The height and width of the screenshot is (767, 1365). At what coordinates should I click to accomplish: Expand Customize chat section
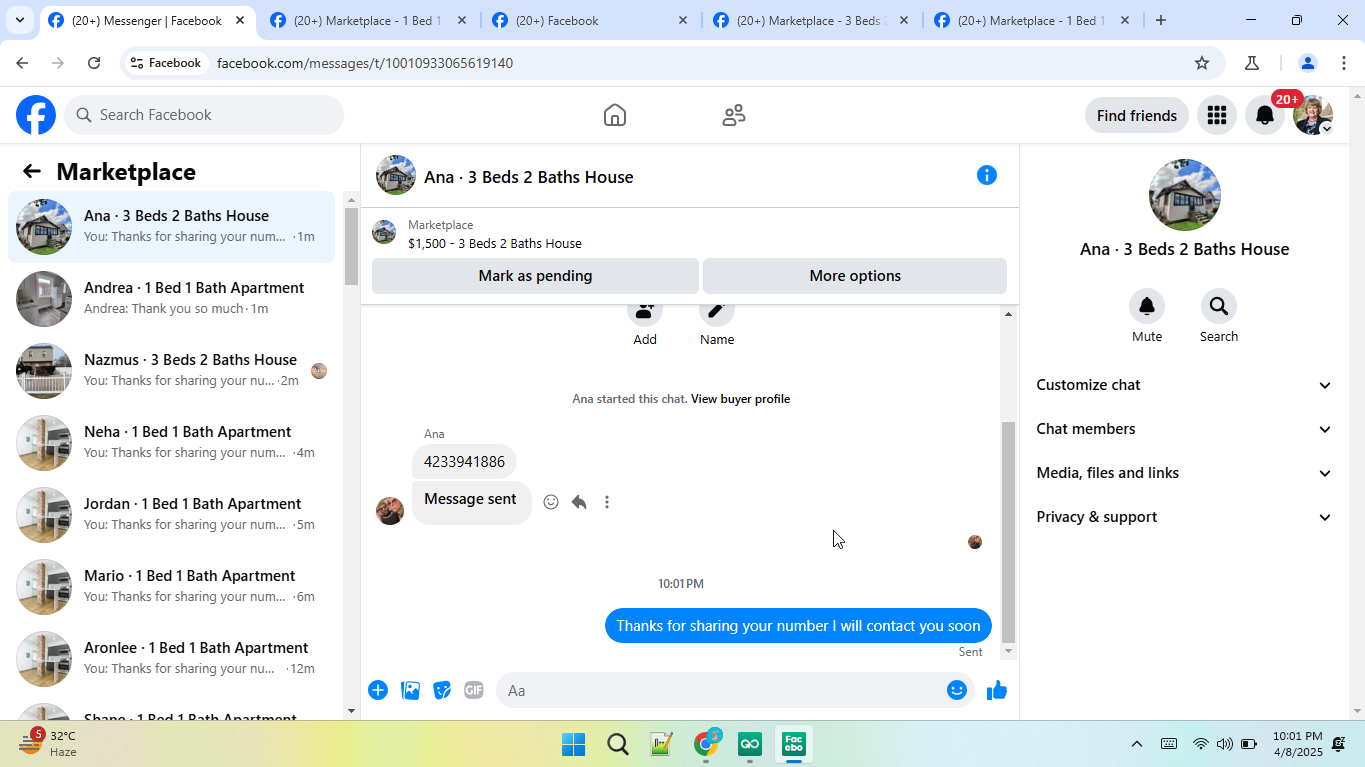pyautogui.click(x=1185, y=385)
